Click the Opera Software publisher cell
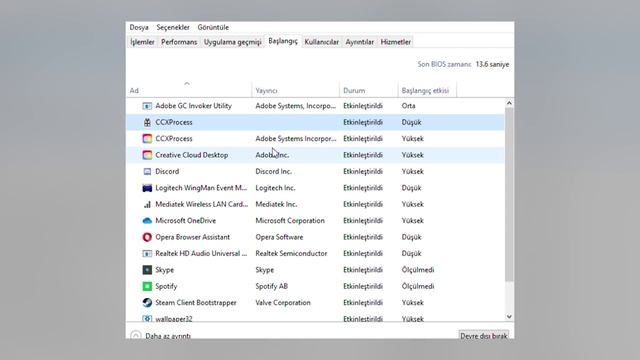640x360 pixels. point(279,237)
